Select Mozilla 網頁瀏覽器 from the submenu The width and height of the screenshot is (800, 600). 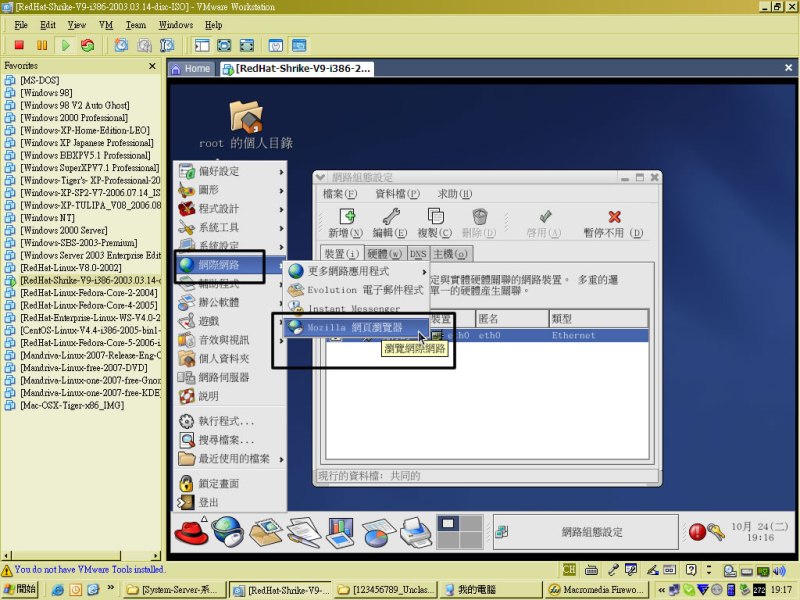(x=356, y=328)
